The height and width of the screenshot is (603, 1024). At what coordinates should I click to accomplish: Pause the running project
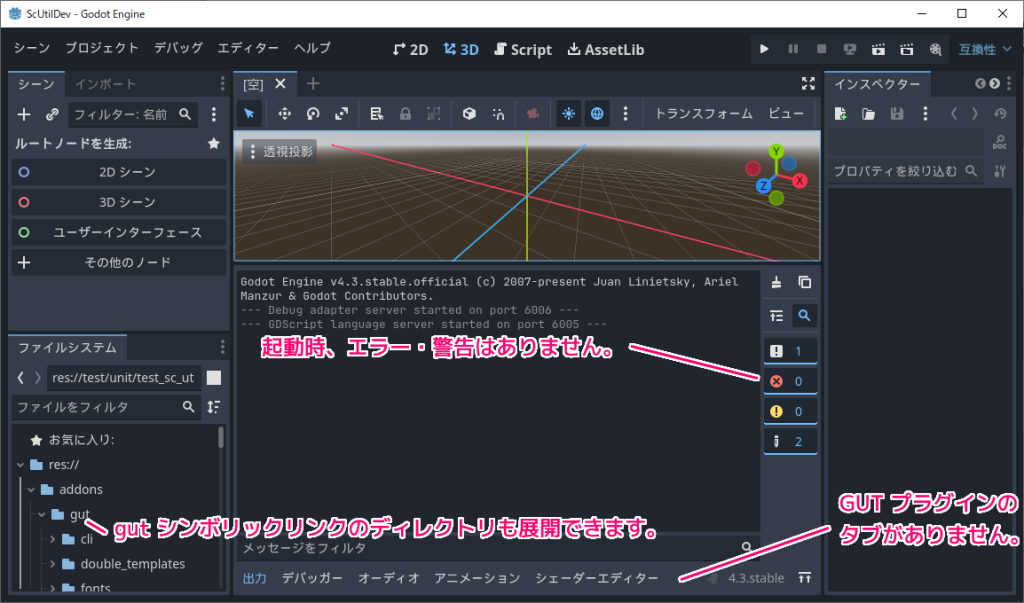(x=793, y=49)
